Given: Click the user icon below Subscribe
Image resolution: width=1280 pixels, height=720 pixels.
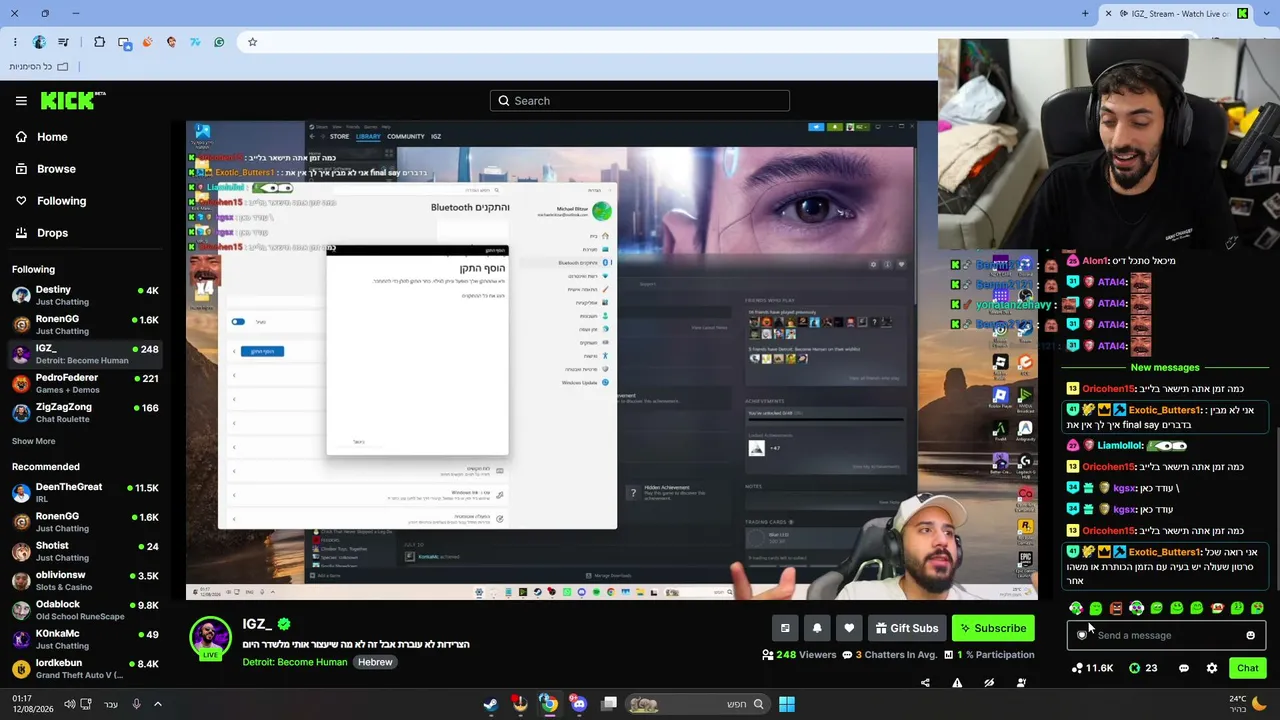Looking at the screenshot, I should [x=1021, y=683].
